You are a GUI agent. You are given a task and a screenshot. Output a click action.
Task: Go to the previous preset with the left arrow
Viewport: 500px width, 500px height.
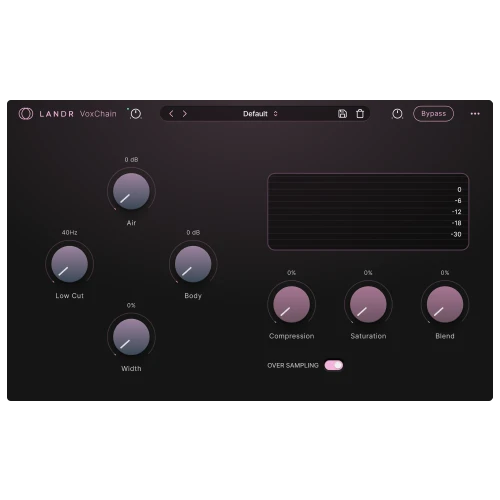click(x=171, y=114)
